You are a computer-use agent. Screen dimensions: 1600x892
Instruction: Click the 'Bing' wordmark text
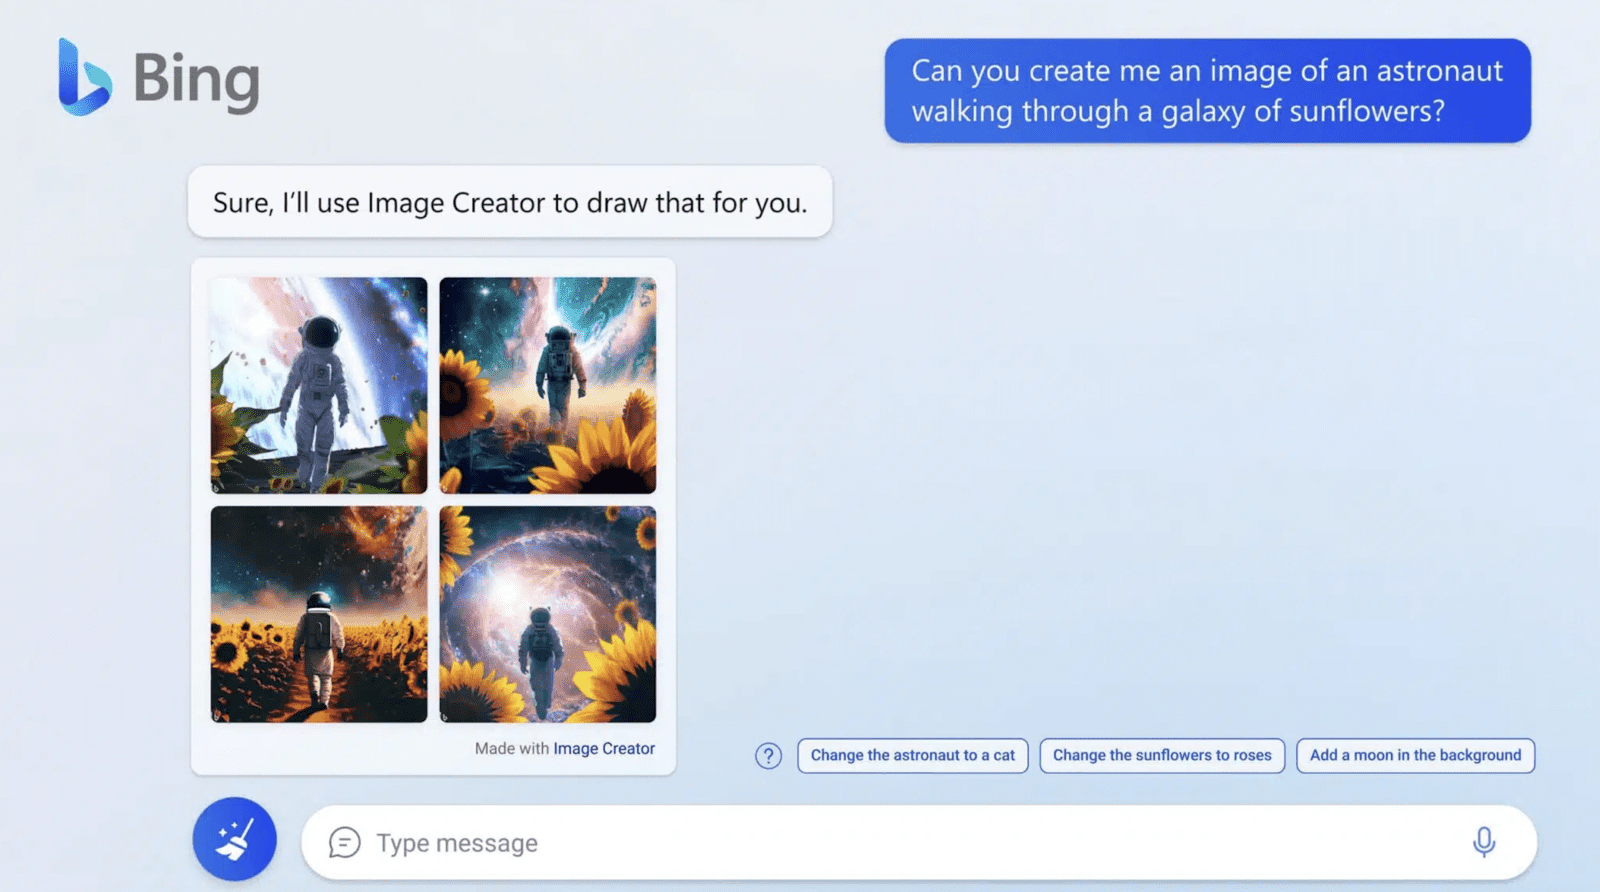196,80
